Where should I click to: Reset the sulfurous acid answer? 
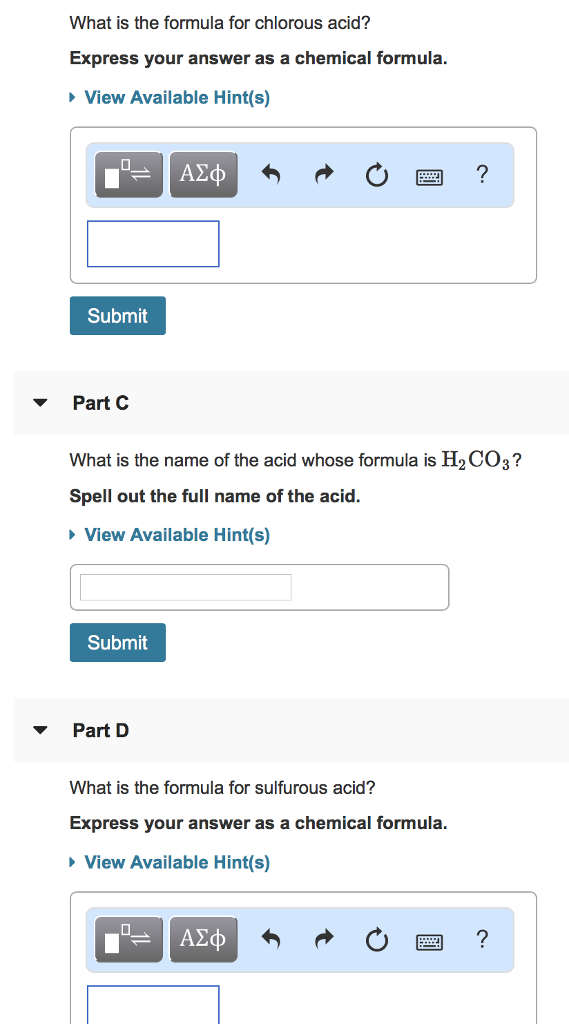point(376,940)
